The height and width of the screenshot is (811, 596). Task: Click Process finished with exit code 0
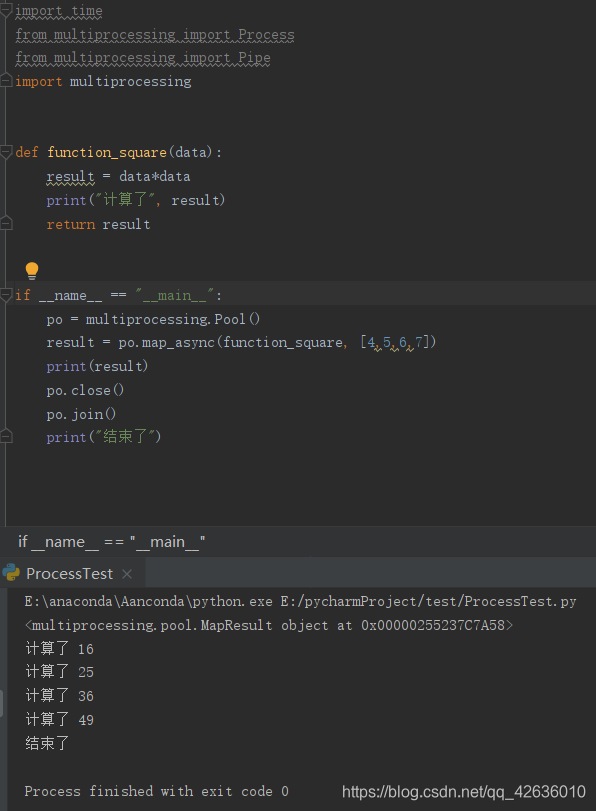(x=157, y=791)
